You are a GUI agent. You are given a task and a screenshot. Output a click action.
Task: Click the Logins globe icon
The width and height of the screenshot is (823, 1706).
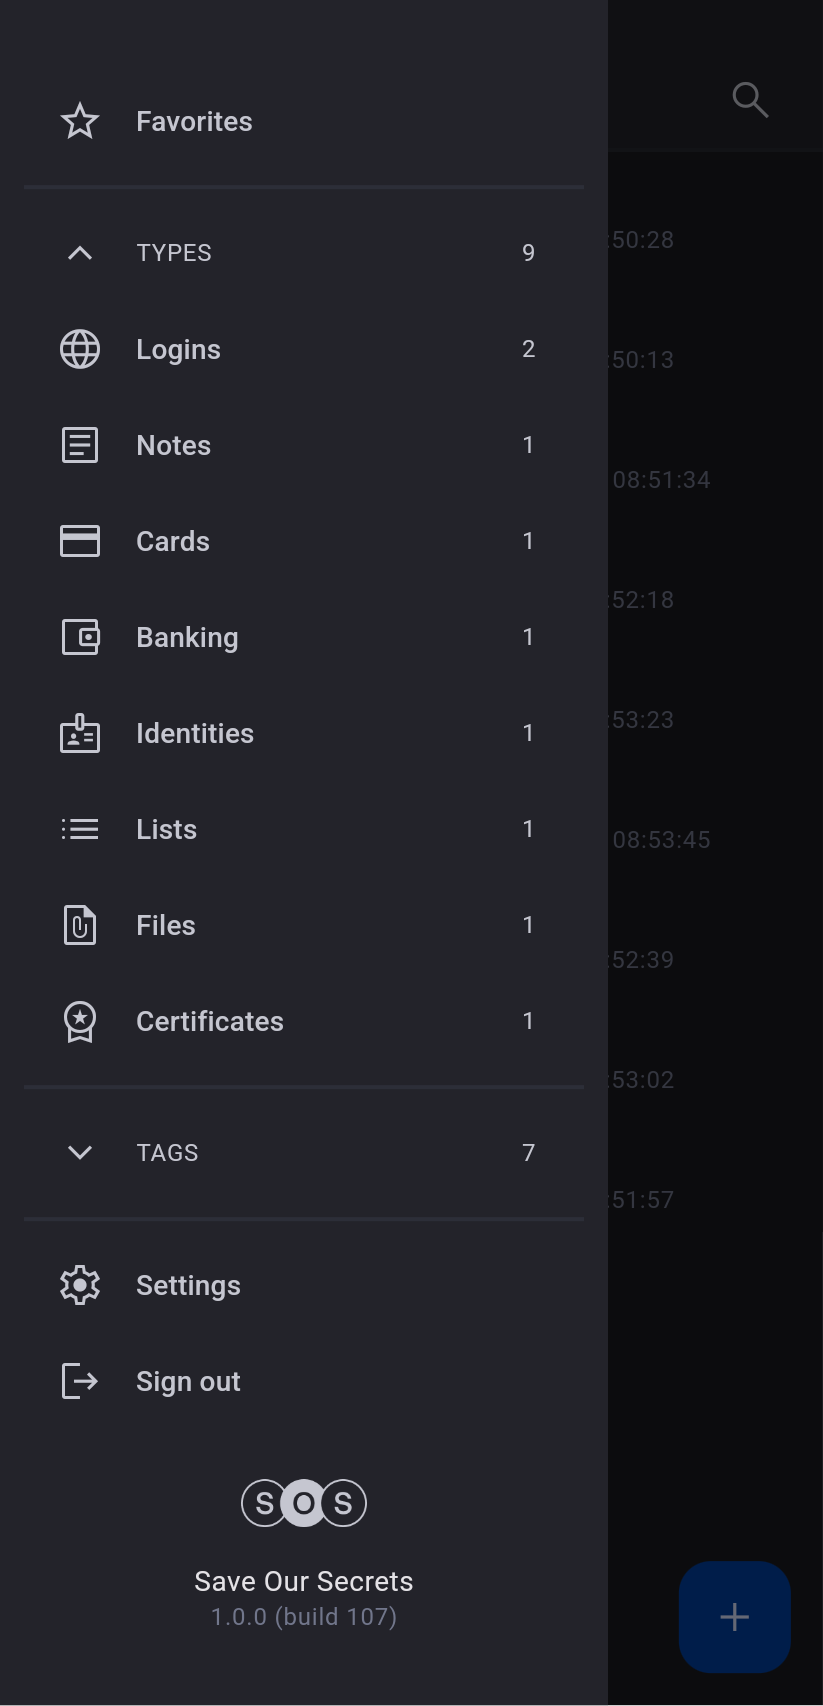[80, 349]
